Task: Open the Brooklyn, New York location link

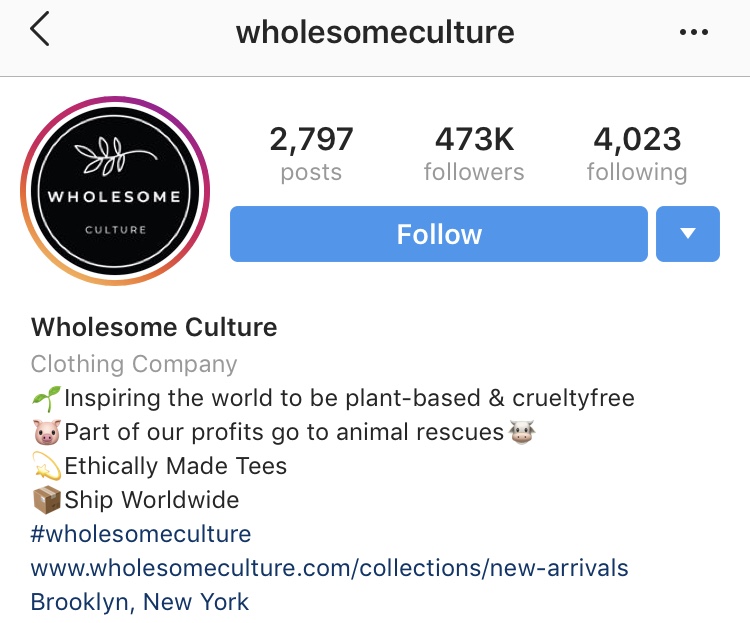Action: click(x=140, y=602)
